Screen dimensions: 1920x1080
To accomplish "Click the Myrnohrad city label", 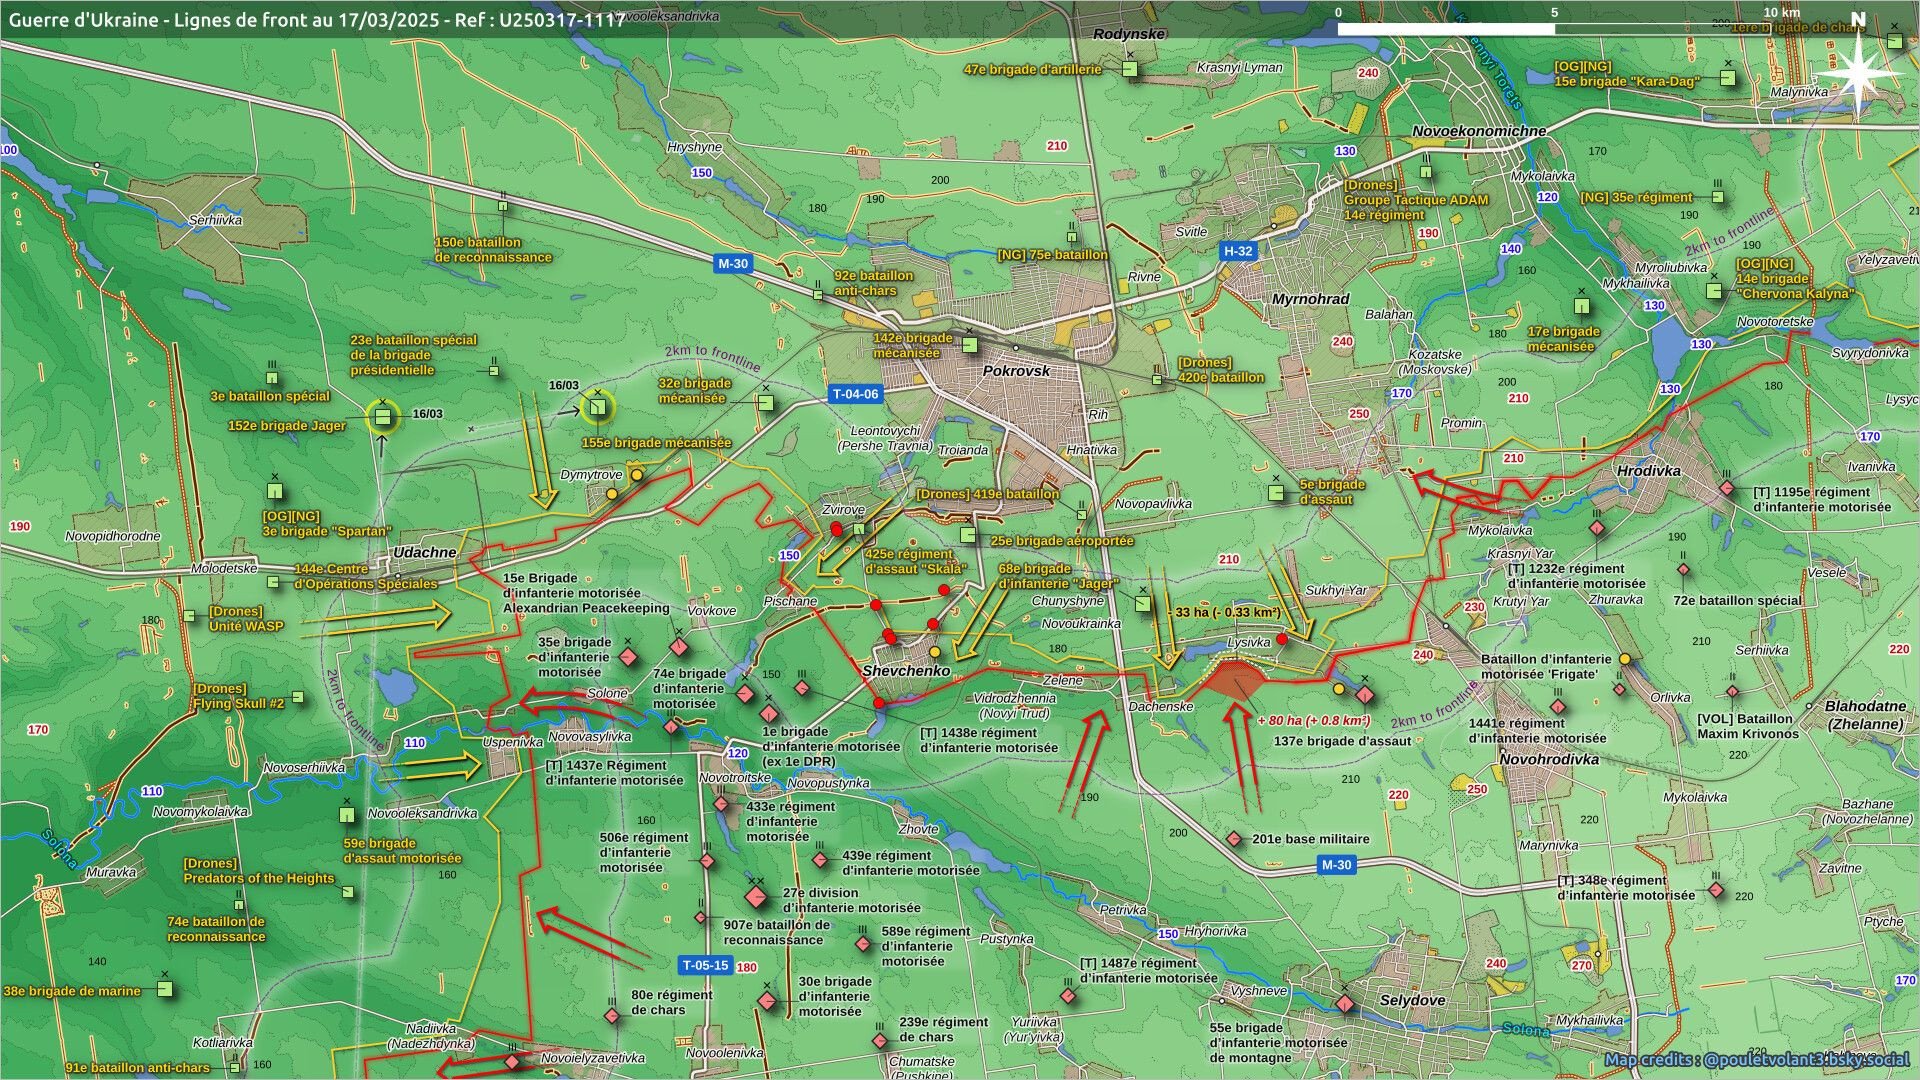I will (1311, 299).
